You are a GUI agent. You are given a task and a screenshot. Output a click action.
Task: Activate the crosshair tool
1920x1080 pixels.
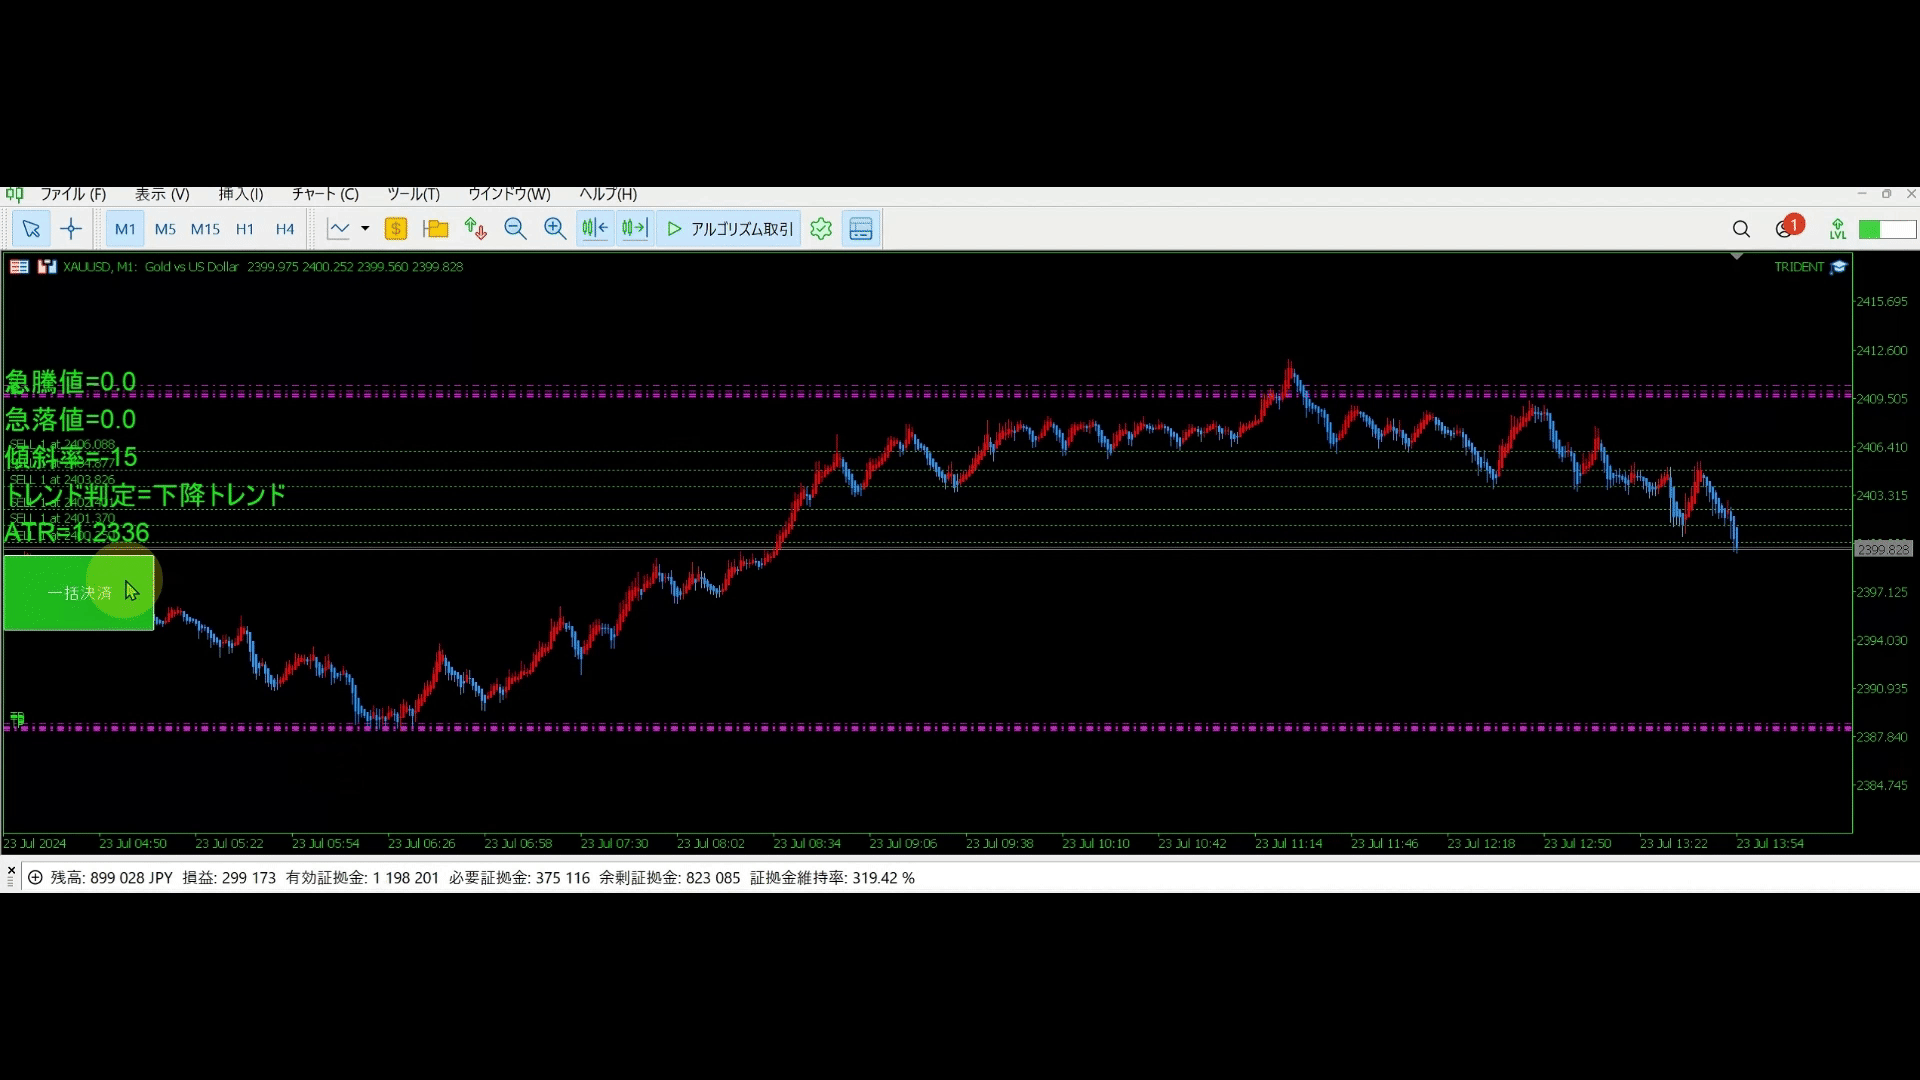click(x=71, y=229)
